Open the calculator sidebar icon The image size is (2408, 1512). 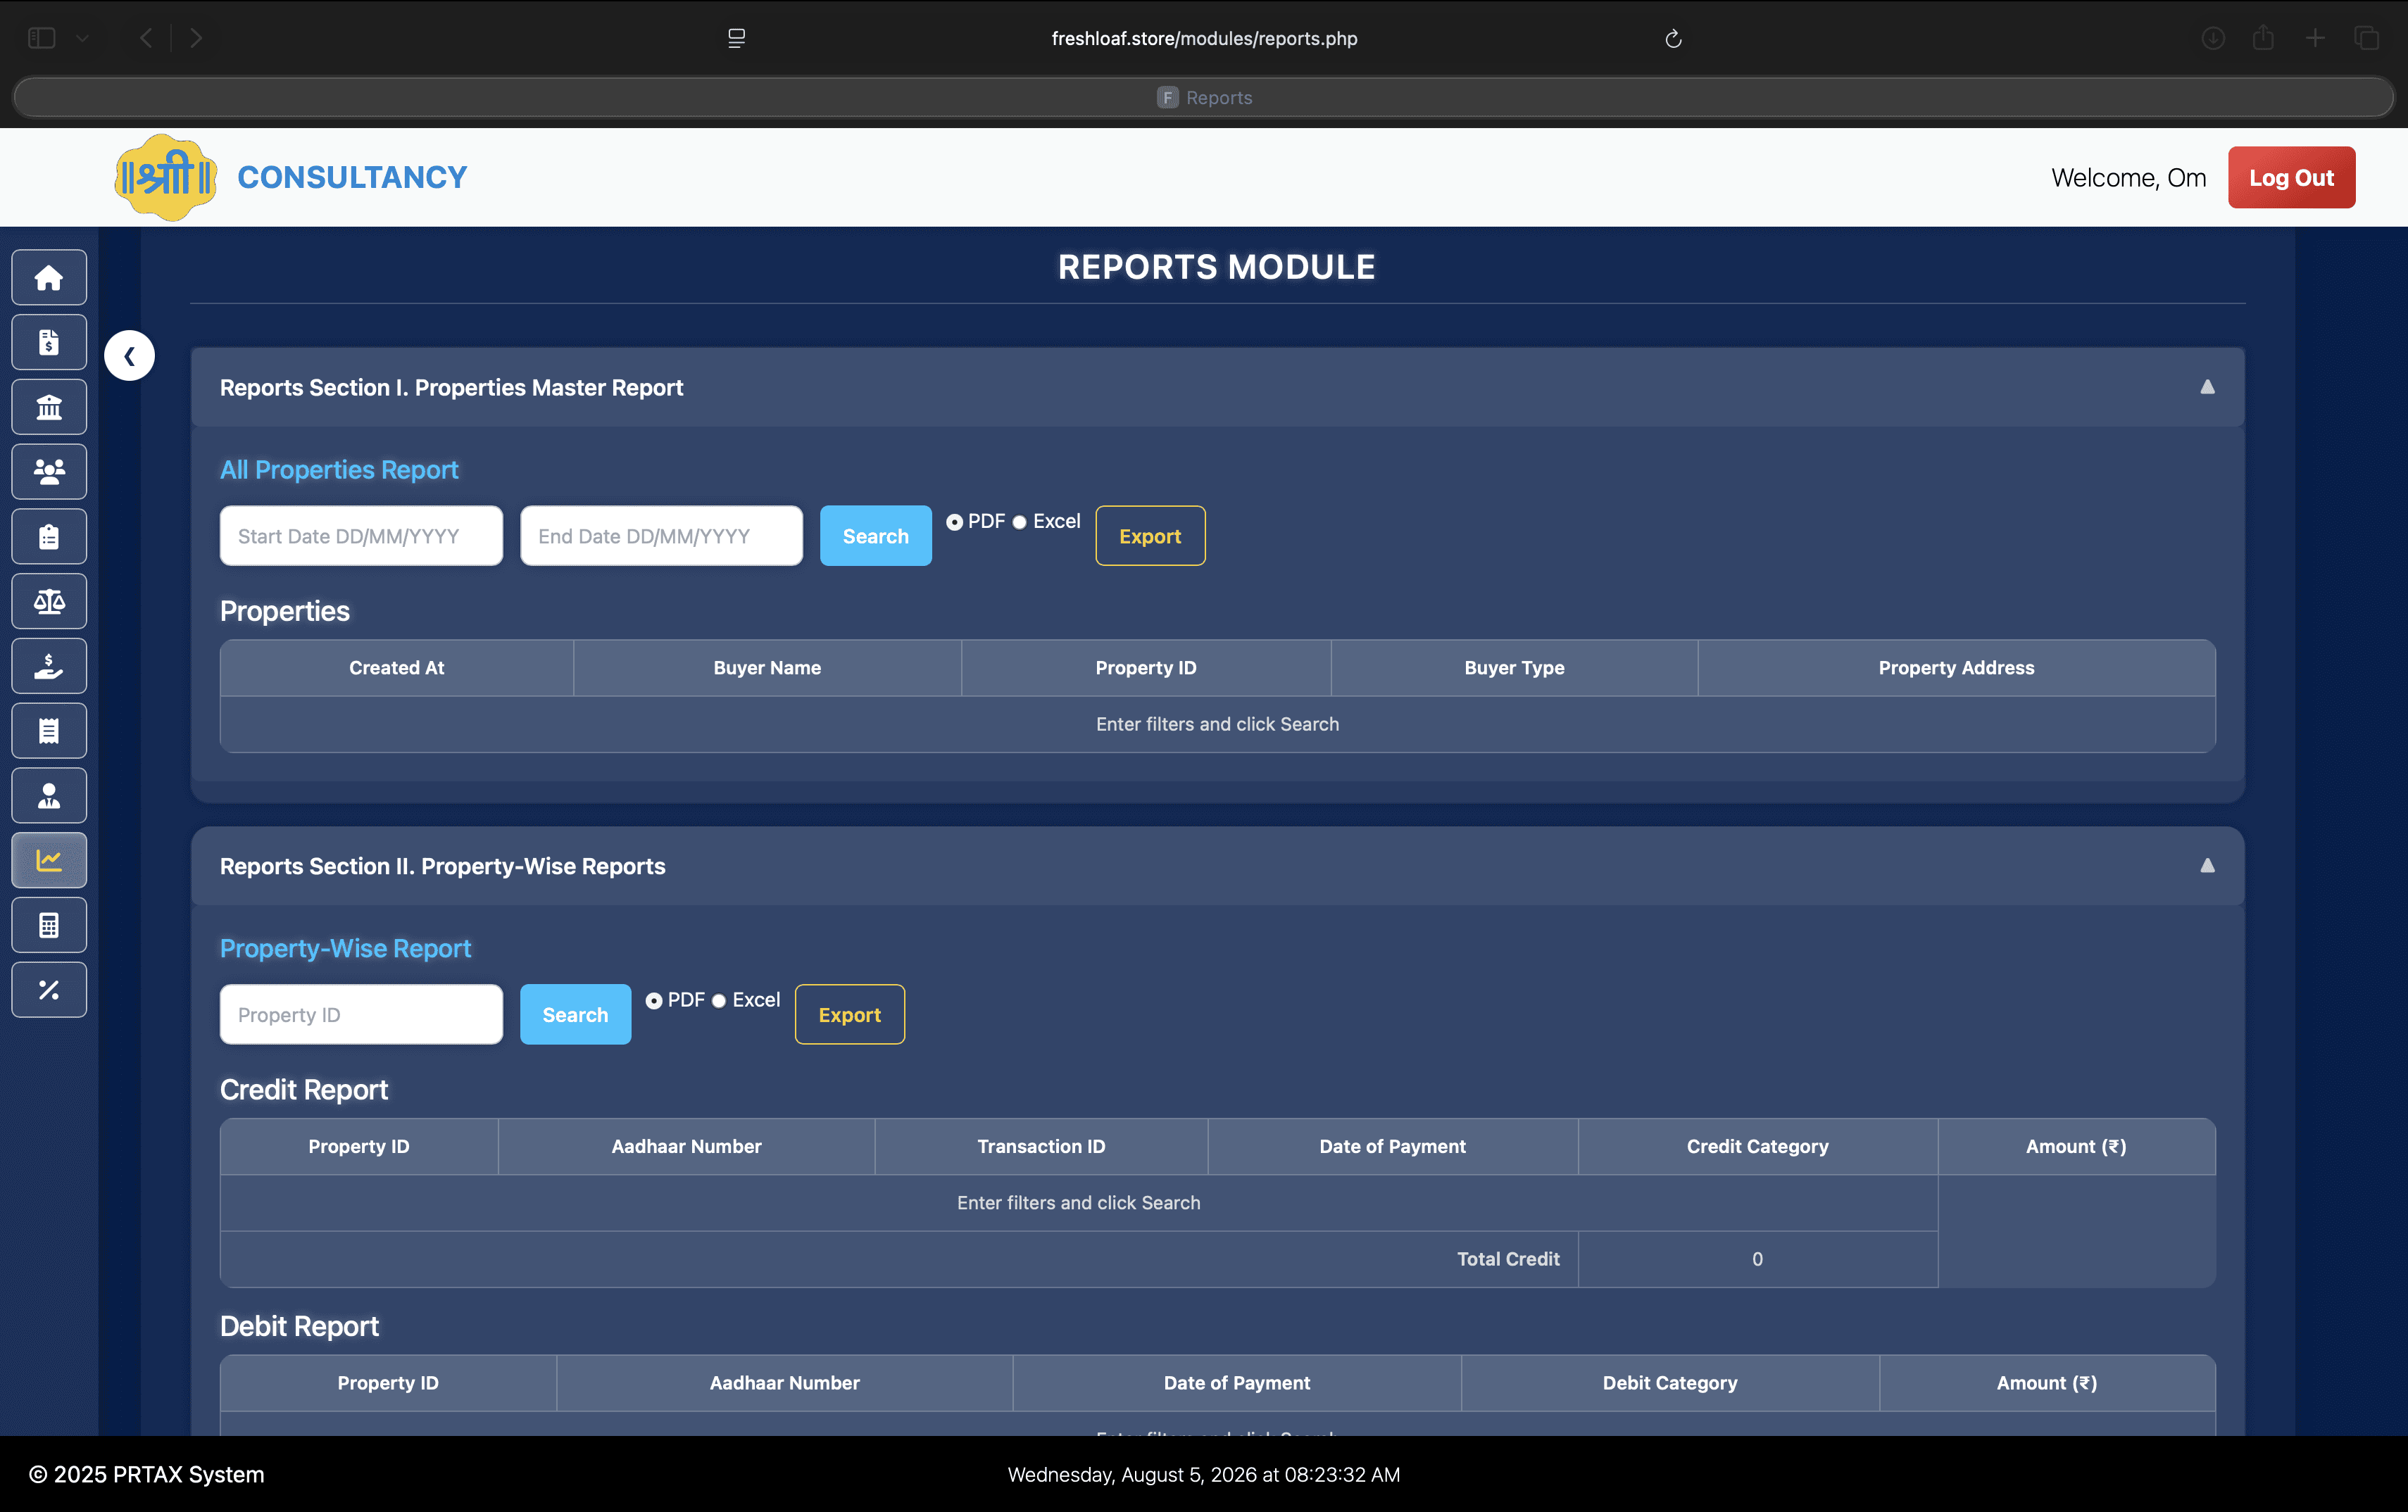pos(49,925)
